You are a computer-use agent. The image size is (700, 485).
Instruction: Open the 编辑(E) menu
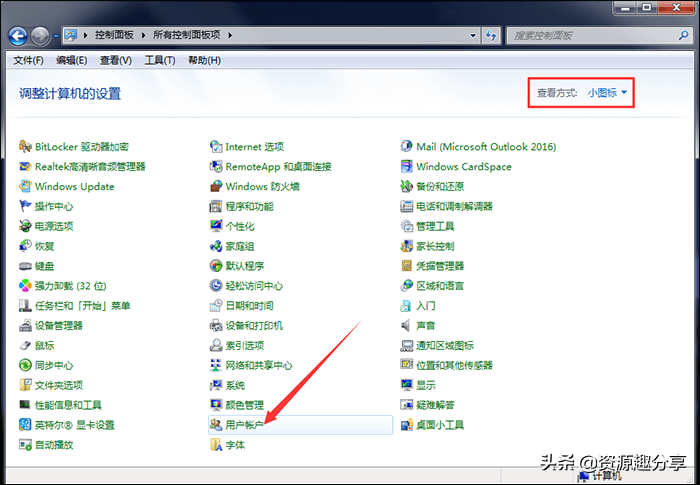72,60
